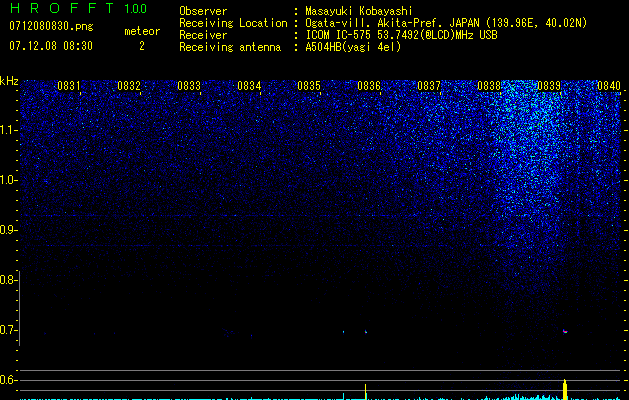
Task: Click the 1.1 kHz axis label
Action: pyautogui.click(x=8, y=130)
